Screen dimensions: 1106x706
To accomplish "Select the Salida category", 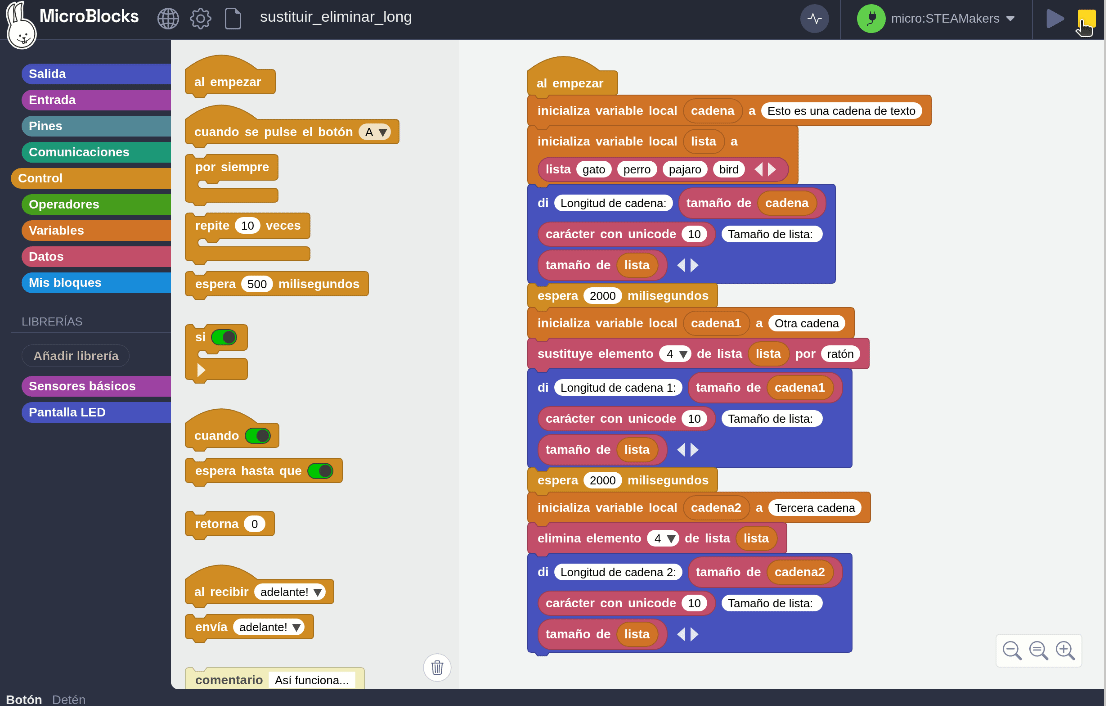I will pos(96,74).
